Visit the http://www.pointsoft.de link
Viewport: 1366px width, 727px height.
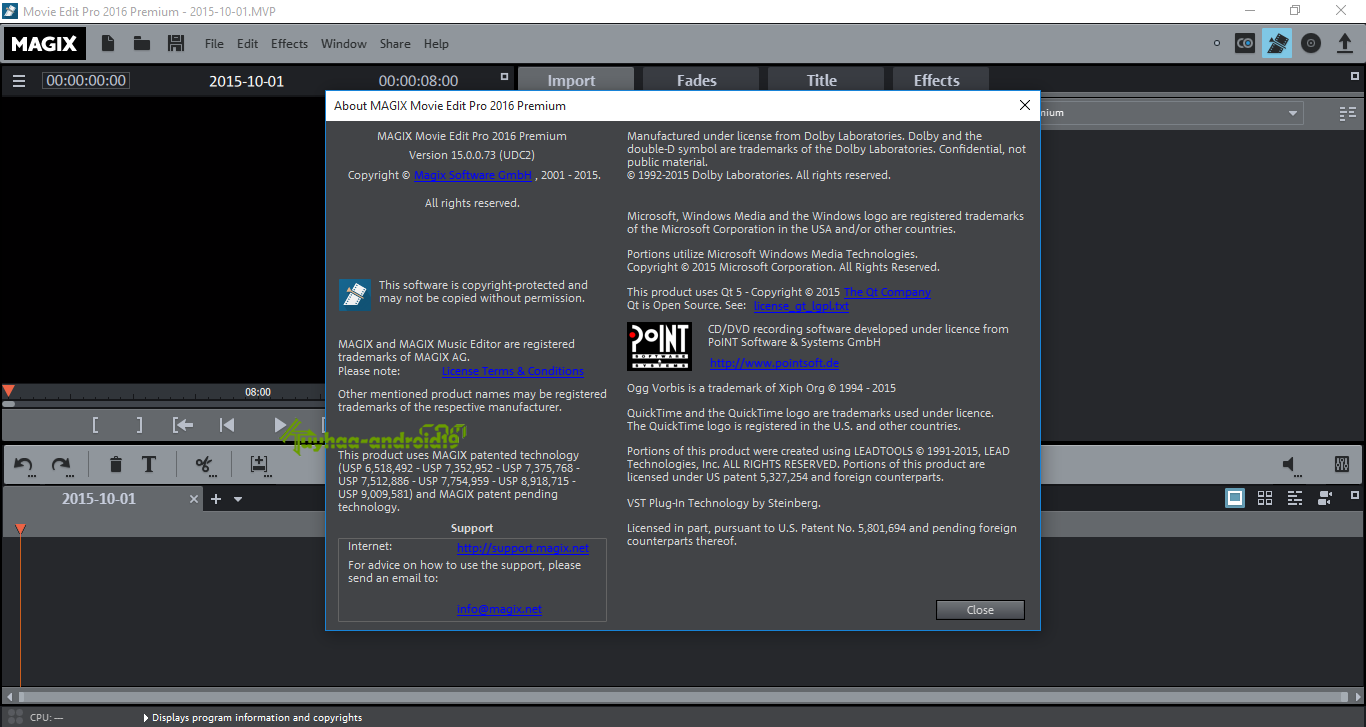pyautogui.click(x=774, y=363)
